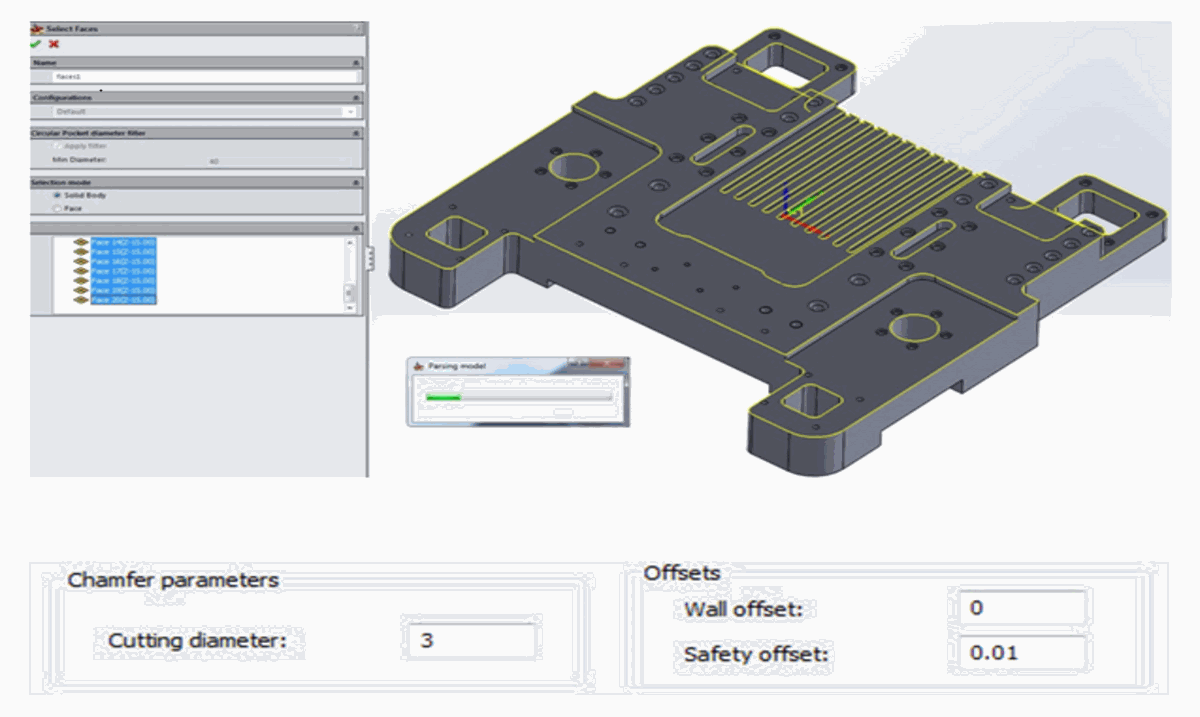Open the Configurations Default dropdown
Viewport: 1200px width, 717px height.
[x=349, y=112]
